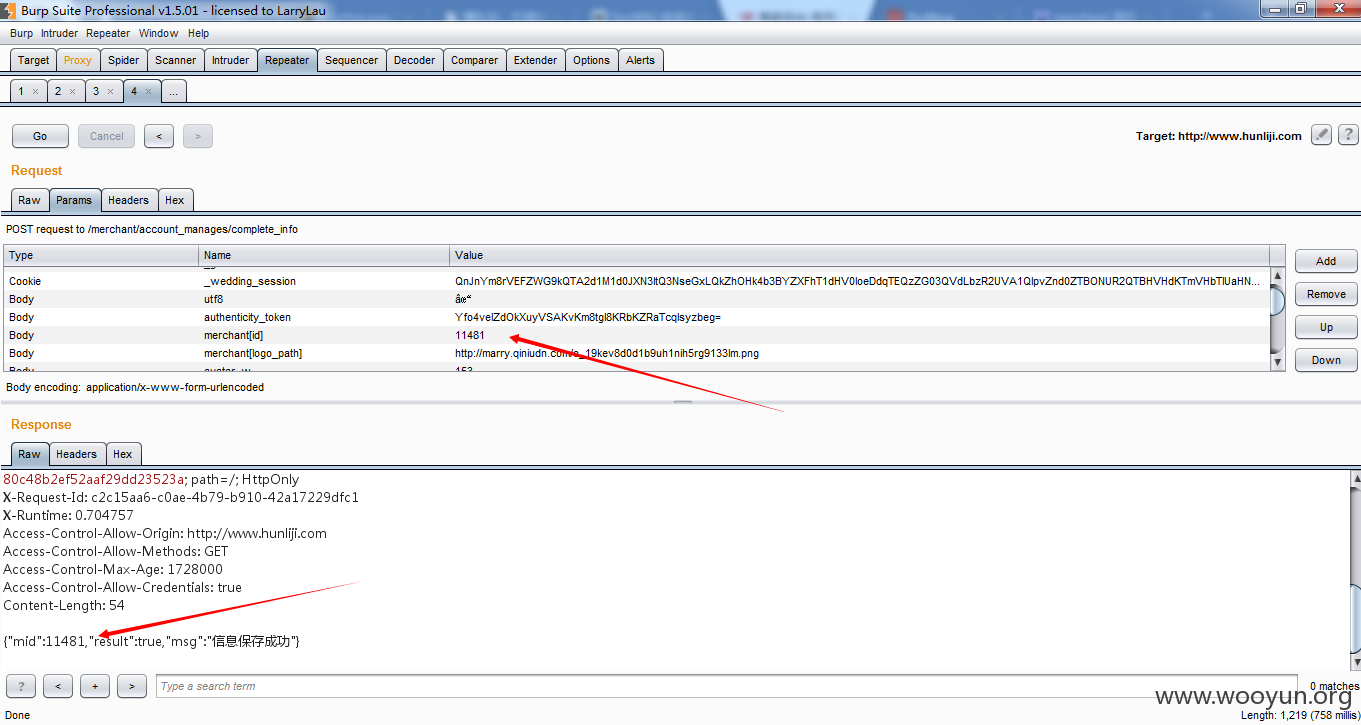Select the utf8 body parameter row
Viewport: 1361px width, 725px height.
coord(637,299)
